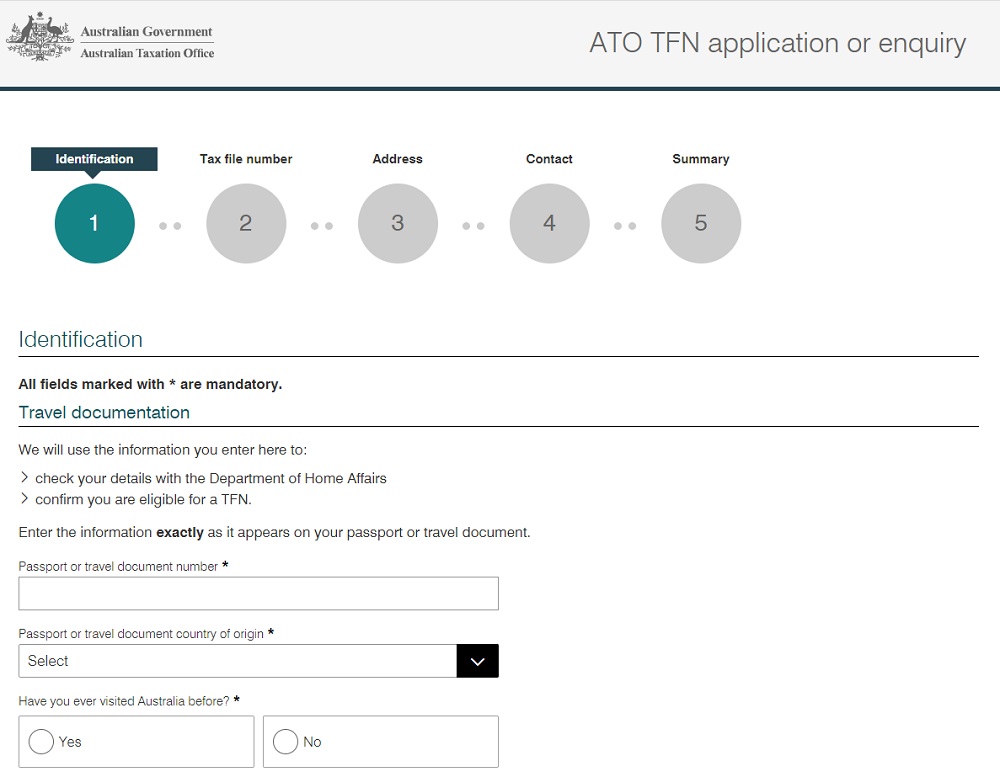Image resolution: width=1000 pixels, height=777 pixels.
Task: Click the black chevron arrow on country dropdown
Action: pyautogui.click(x=477, y=661)
